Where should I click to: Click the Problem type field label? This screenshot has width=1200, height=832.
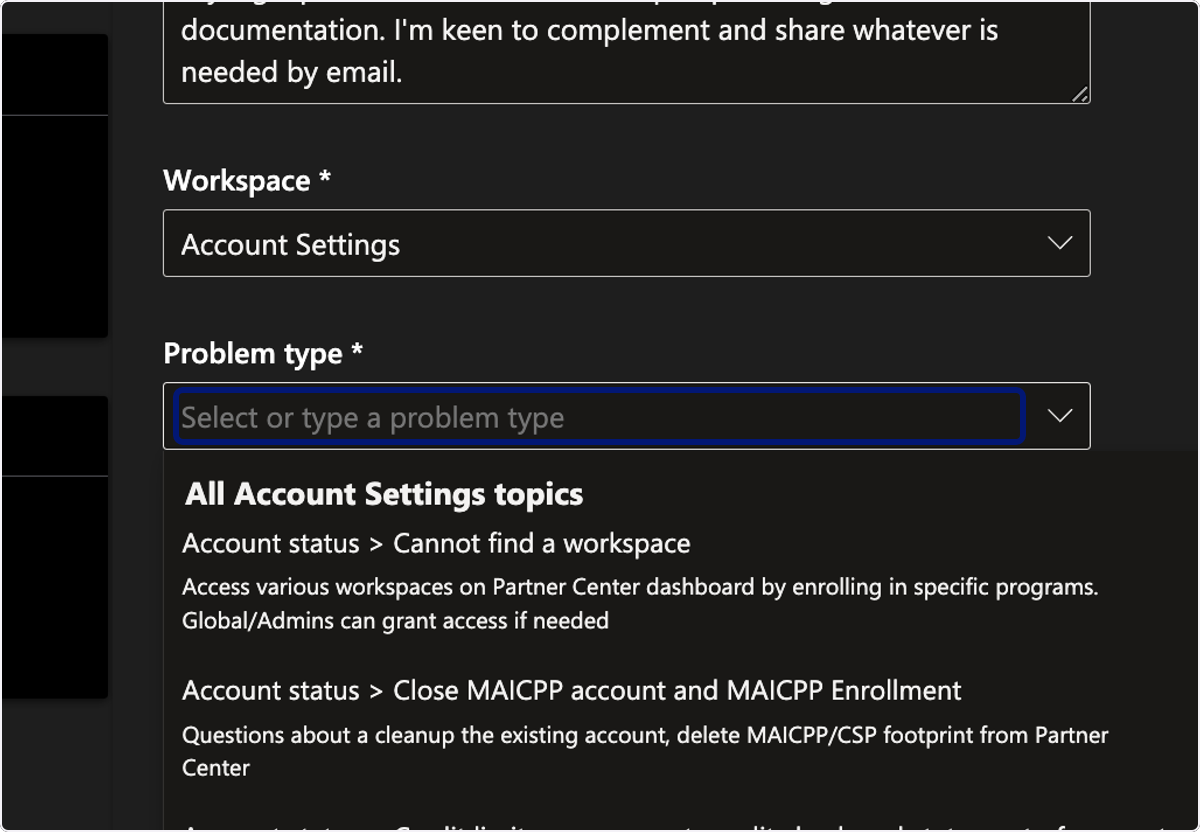(x=263, y=354)
